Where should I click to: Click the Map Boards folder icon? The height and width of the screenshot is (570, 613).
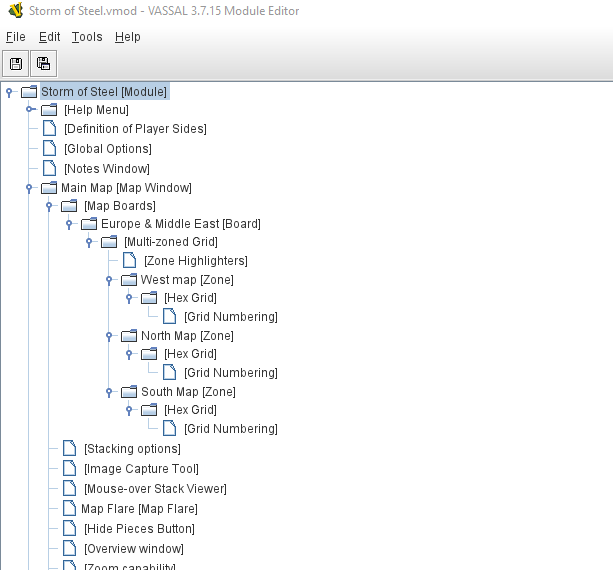[69, 206]
